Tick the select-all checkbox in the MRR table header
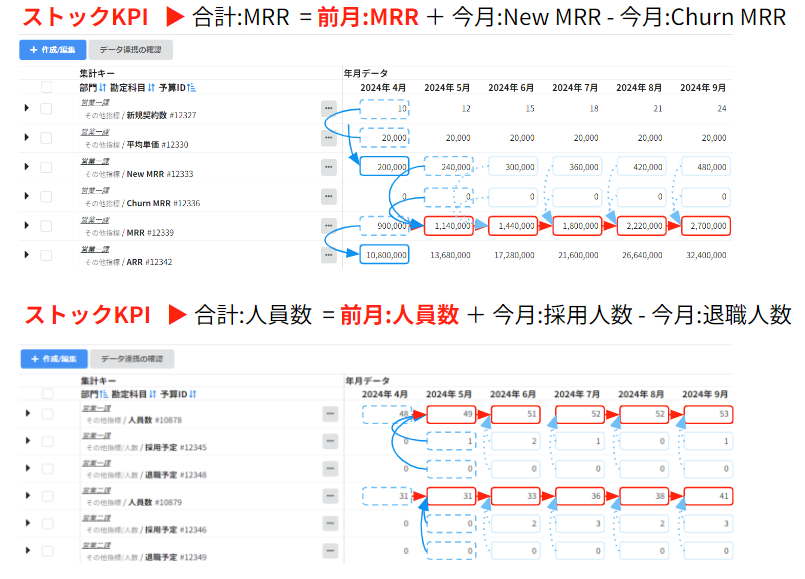 tap(46, 87)
